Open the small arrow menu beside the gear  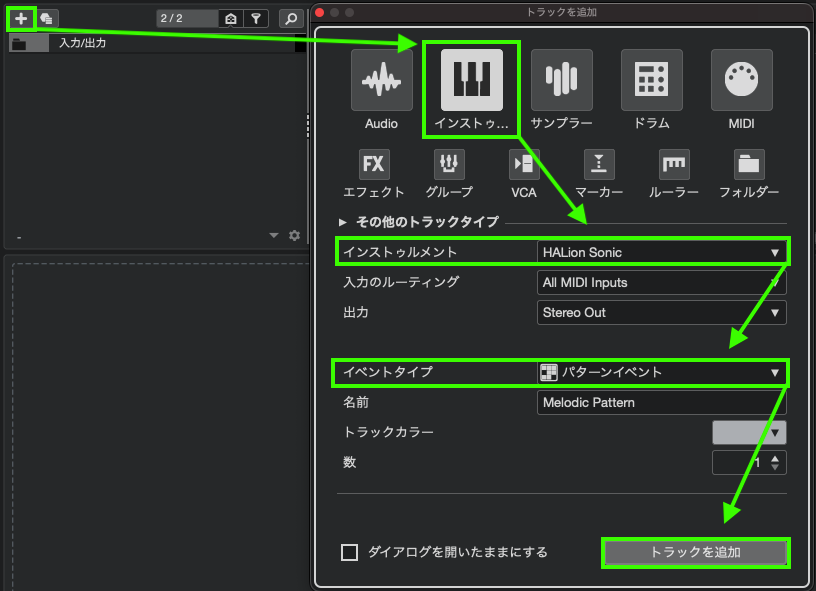coord(274,236)
